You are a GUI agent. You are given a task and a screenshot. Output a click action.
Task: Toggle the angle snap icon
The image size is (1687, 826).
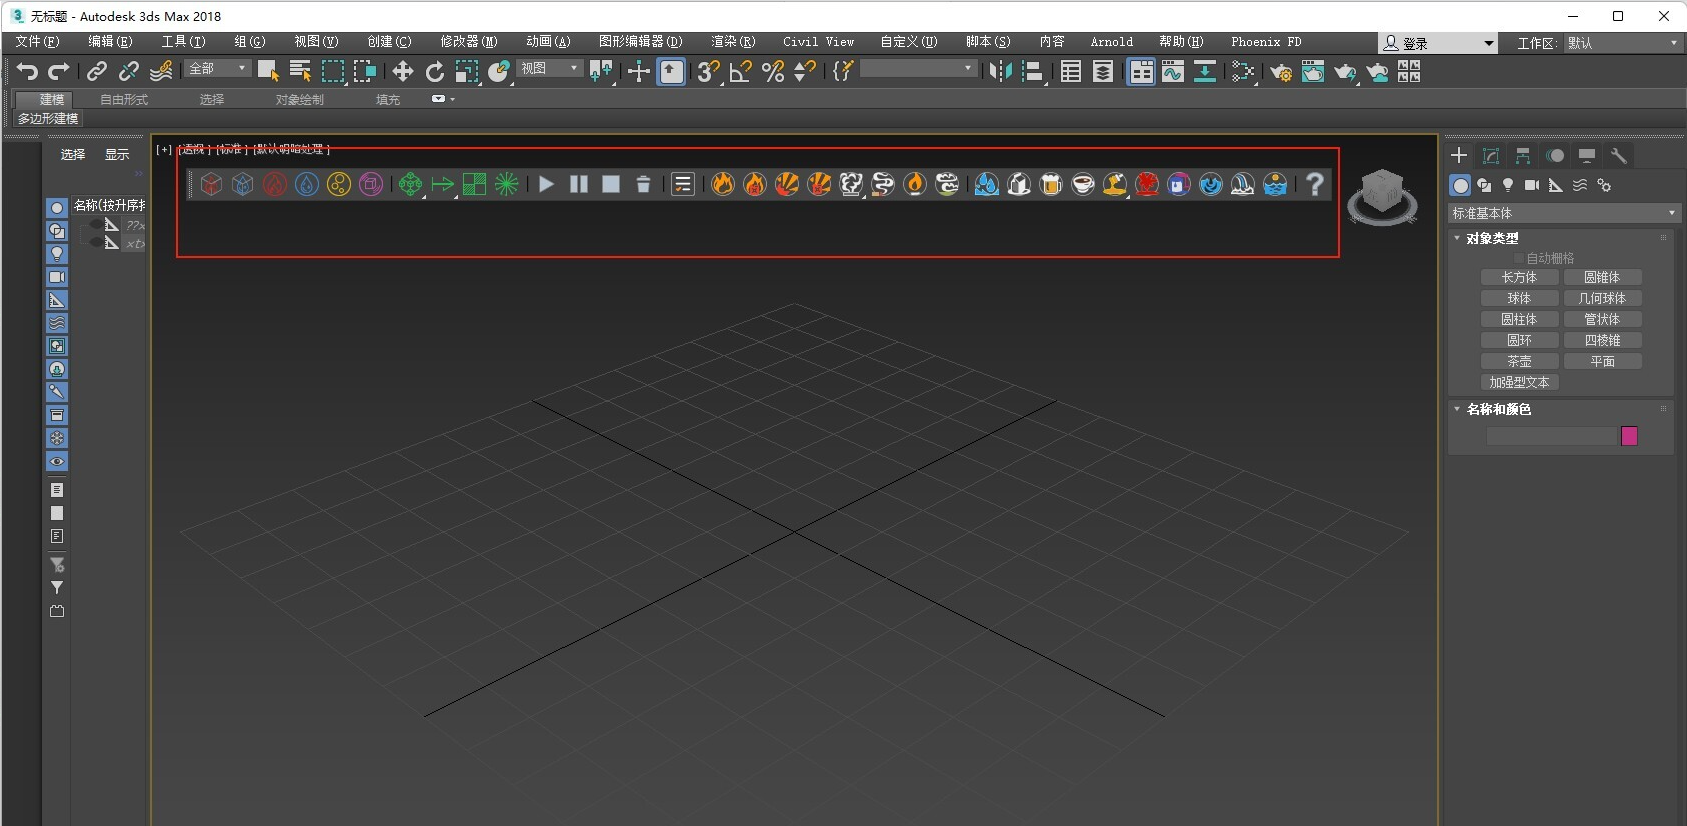point(740,71)
